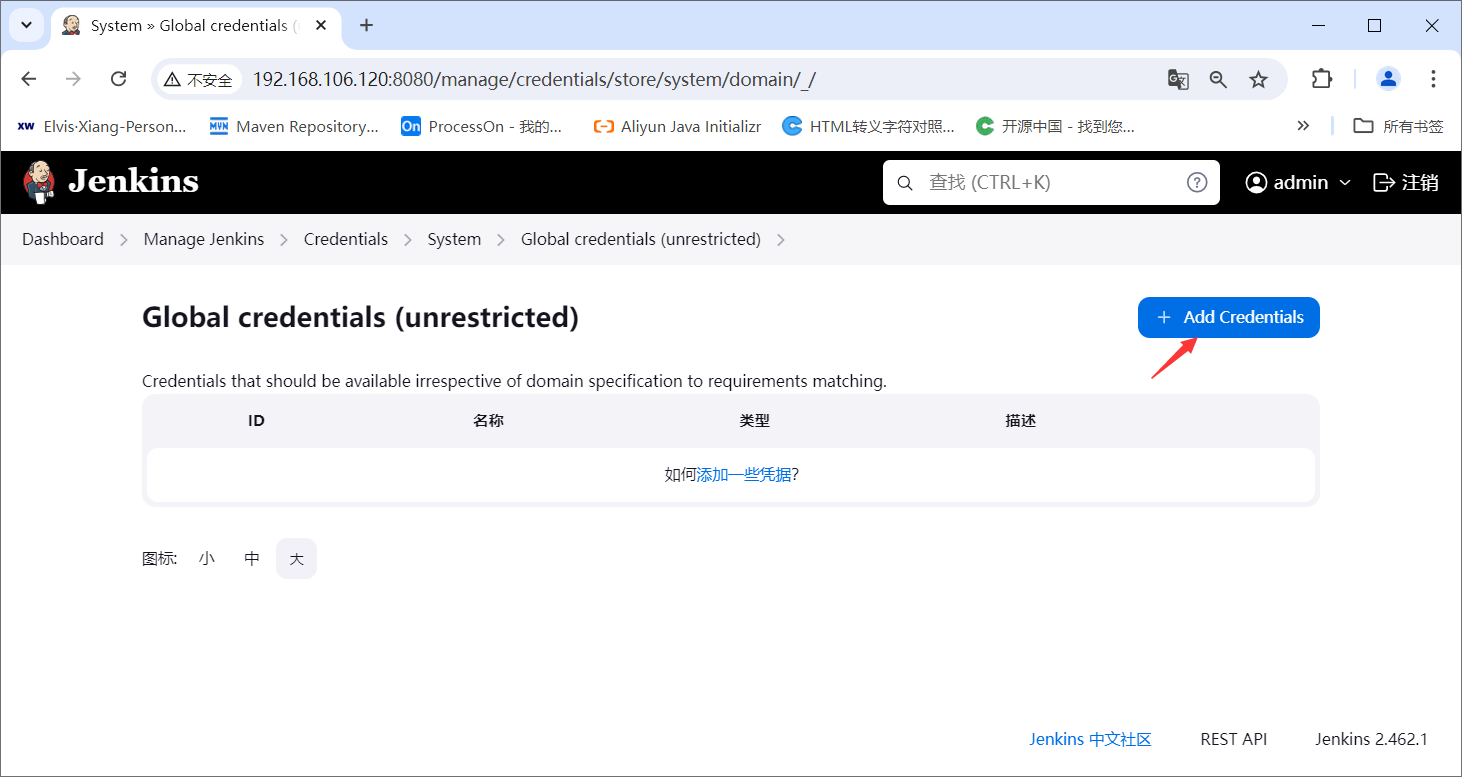Viewport: 1462px width, 777px height.
Task: Click the 查找 search input field
Action: click(1051, 182)
